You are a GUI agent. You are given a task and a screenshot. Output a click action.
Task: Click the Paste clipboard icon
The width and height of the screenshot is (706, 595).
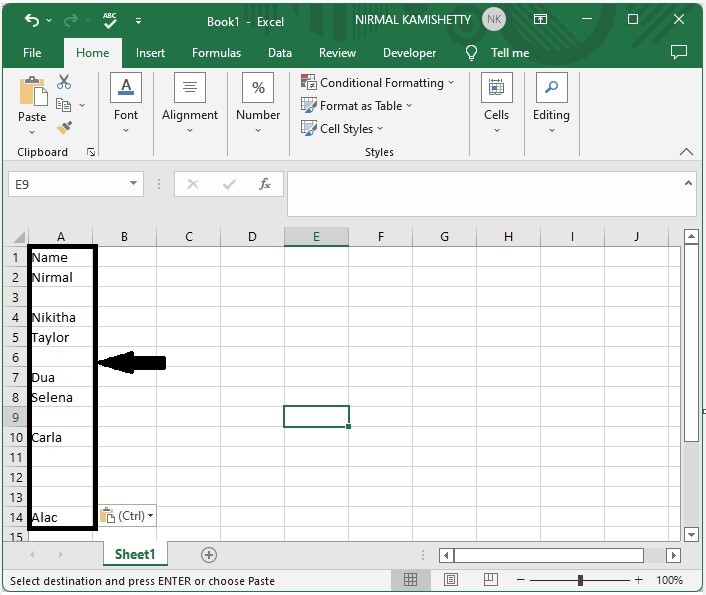[x=33, y=91]
